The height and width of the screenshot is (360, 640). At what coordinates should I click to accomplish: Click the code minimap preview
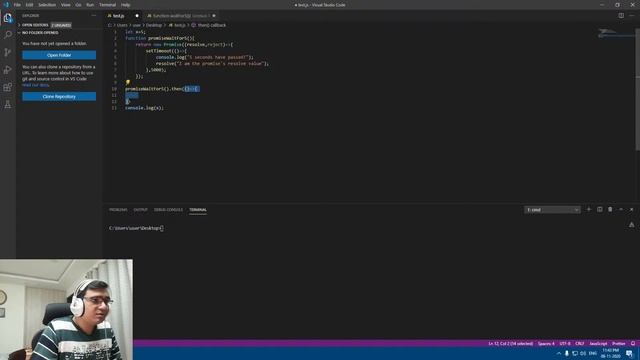pos(616,33)
